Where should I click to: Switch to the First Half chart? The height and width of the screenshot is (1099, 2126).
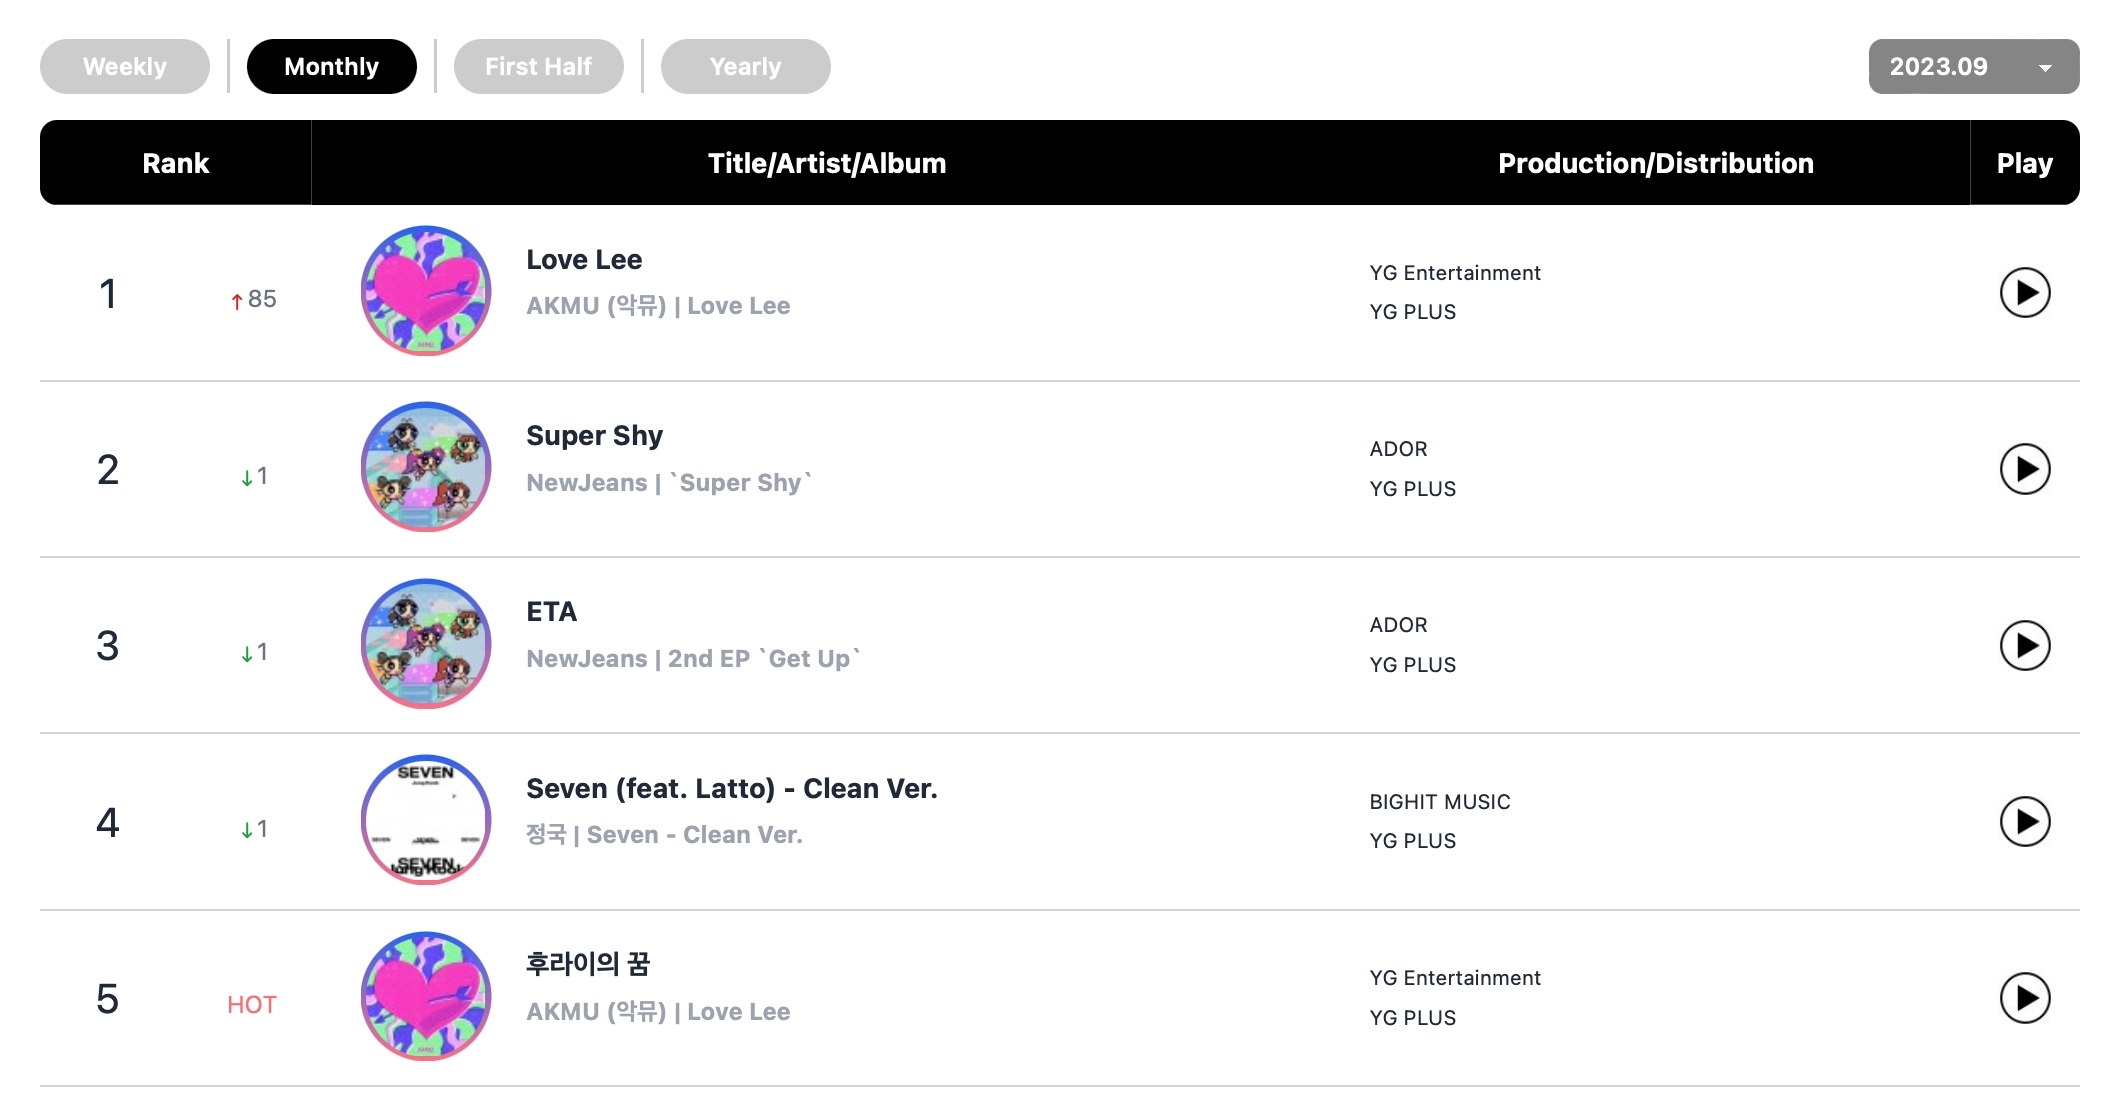point(539,67)
